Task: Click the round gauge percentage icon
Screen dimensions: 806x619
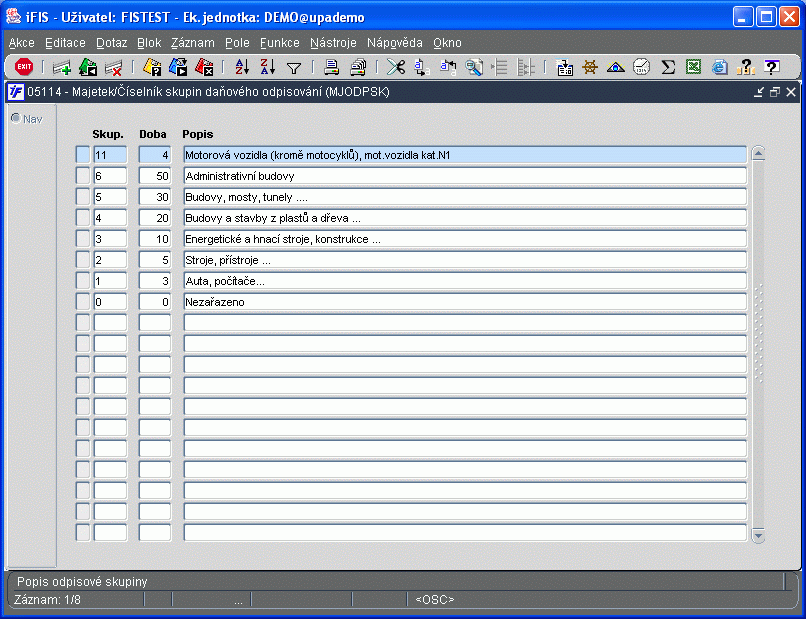Action: click(642, 67)
